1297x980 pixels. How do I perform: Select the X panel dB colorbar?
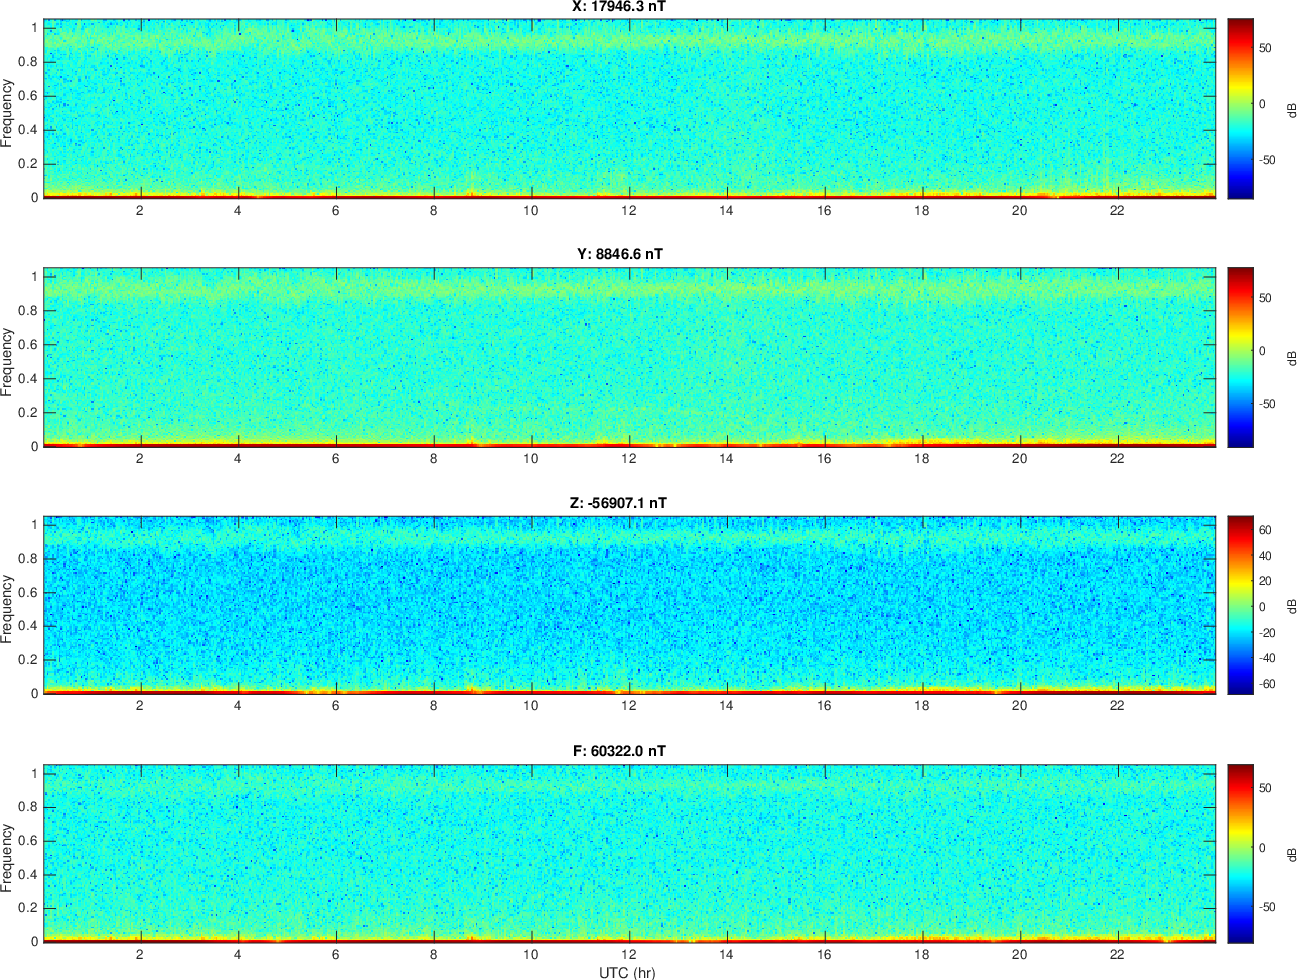(1240, 109)
